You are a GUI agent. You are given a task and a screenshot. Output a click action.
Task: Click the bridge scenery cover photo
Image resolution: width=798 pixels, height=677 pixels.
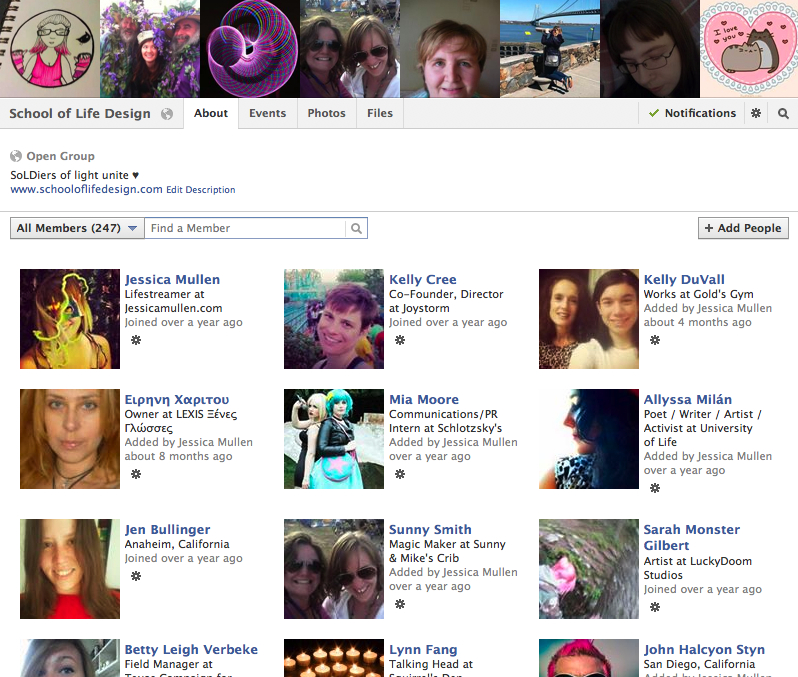point(550,49)
